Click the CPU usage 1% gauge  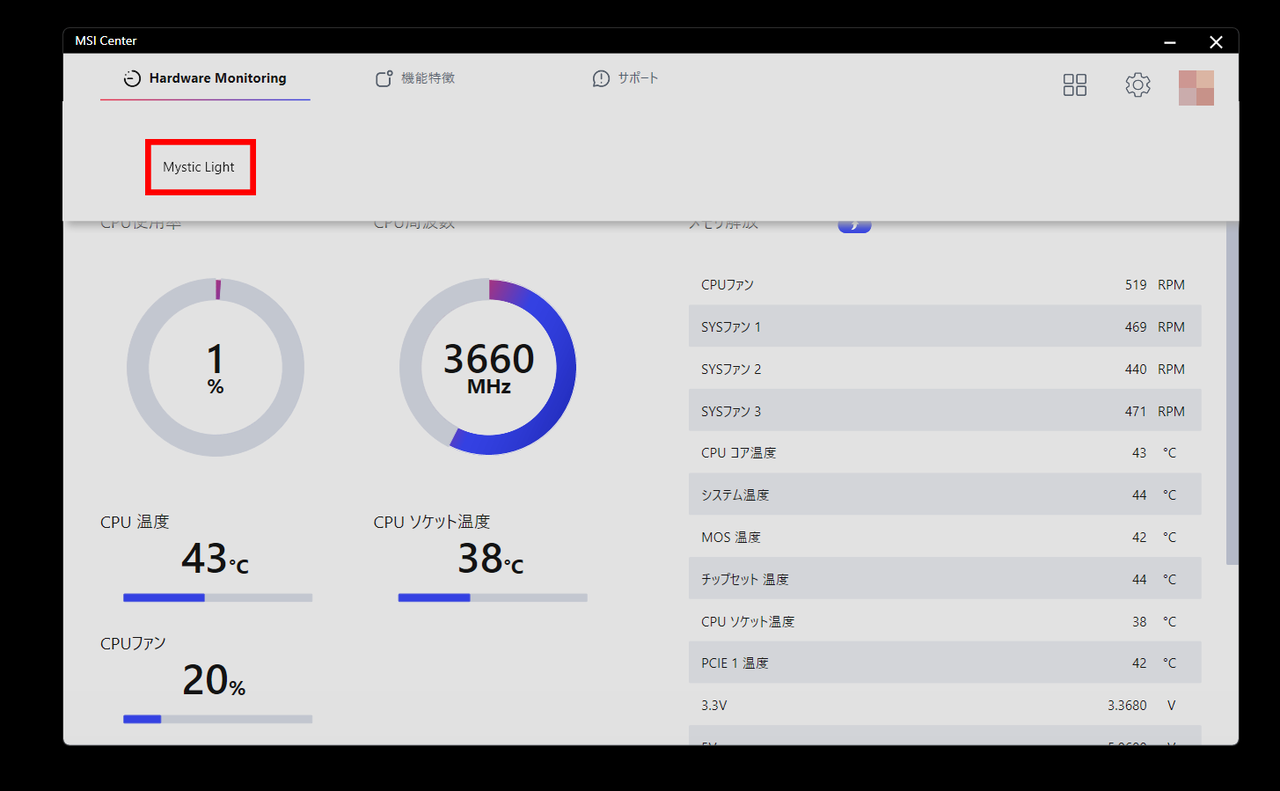pyautogui.click(x=215, y=368)
